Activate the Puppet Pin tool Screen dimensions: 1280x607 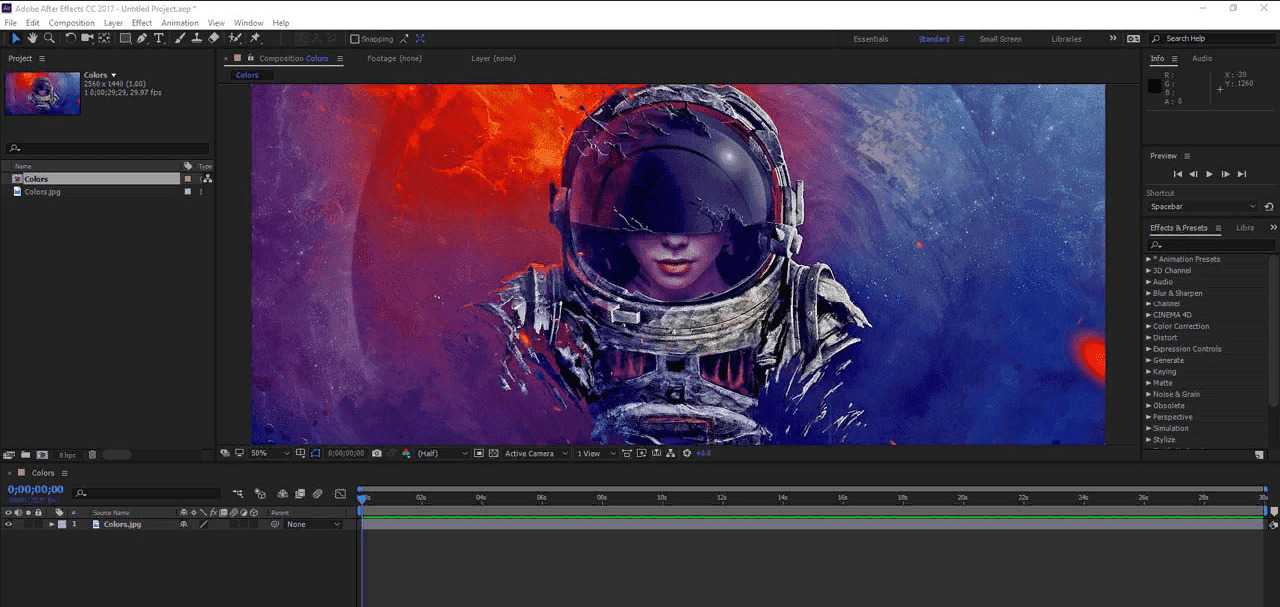point(255,38)
